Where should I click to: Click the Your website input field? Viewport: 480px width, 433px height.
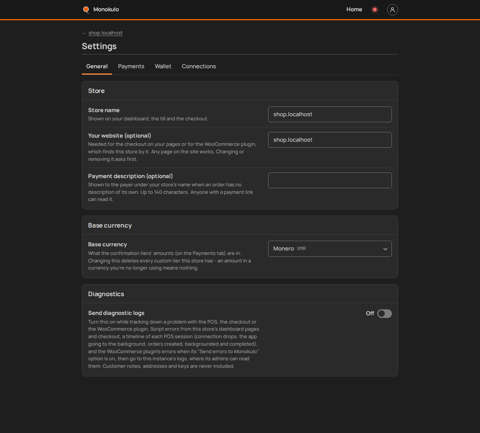click(x=330, y=140)
